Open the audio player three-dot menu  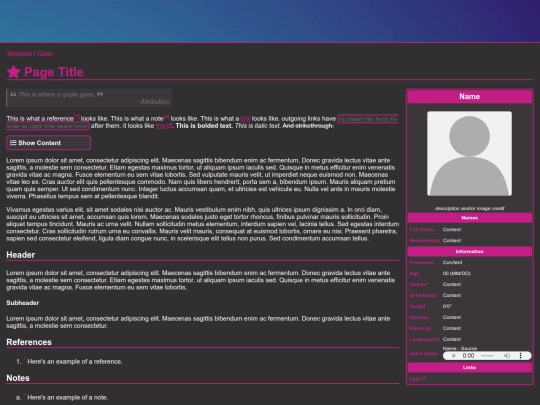(520, 356)
